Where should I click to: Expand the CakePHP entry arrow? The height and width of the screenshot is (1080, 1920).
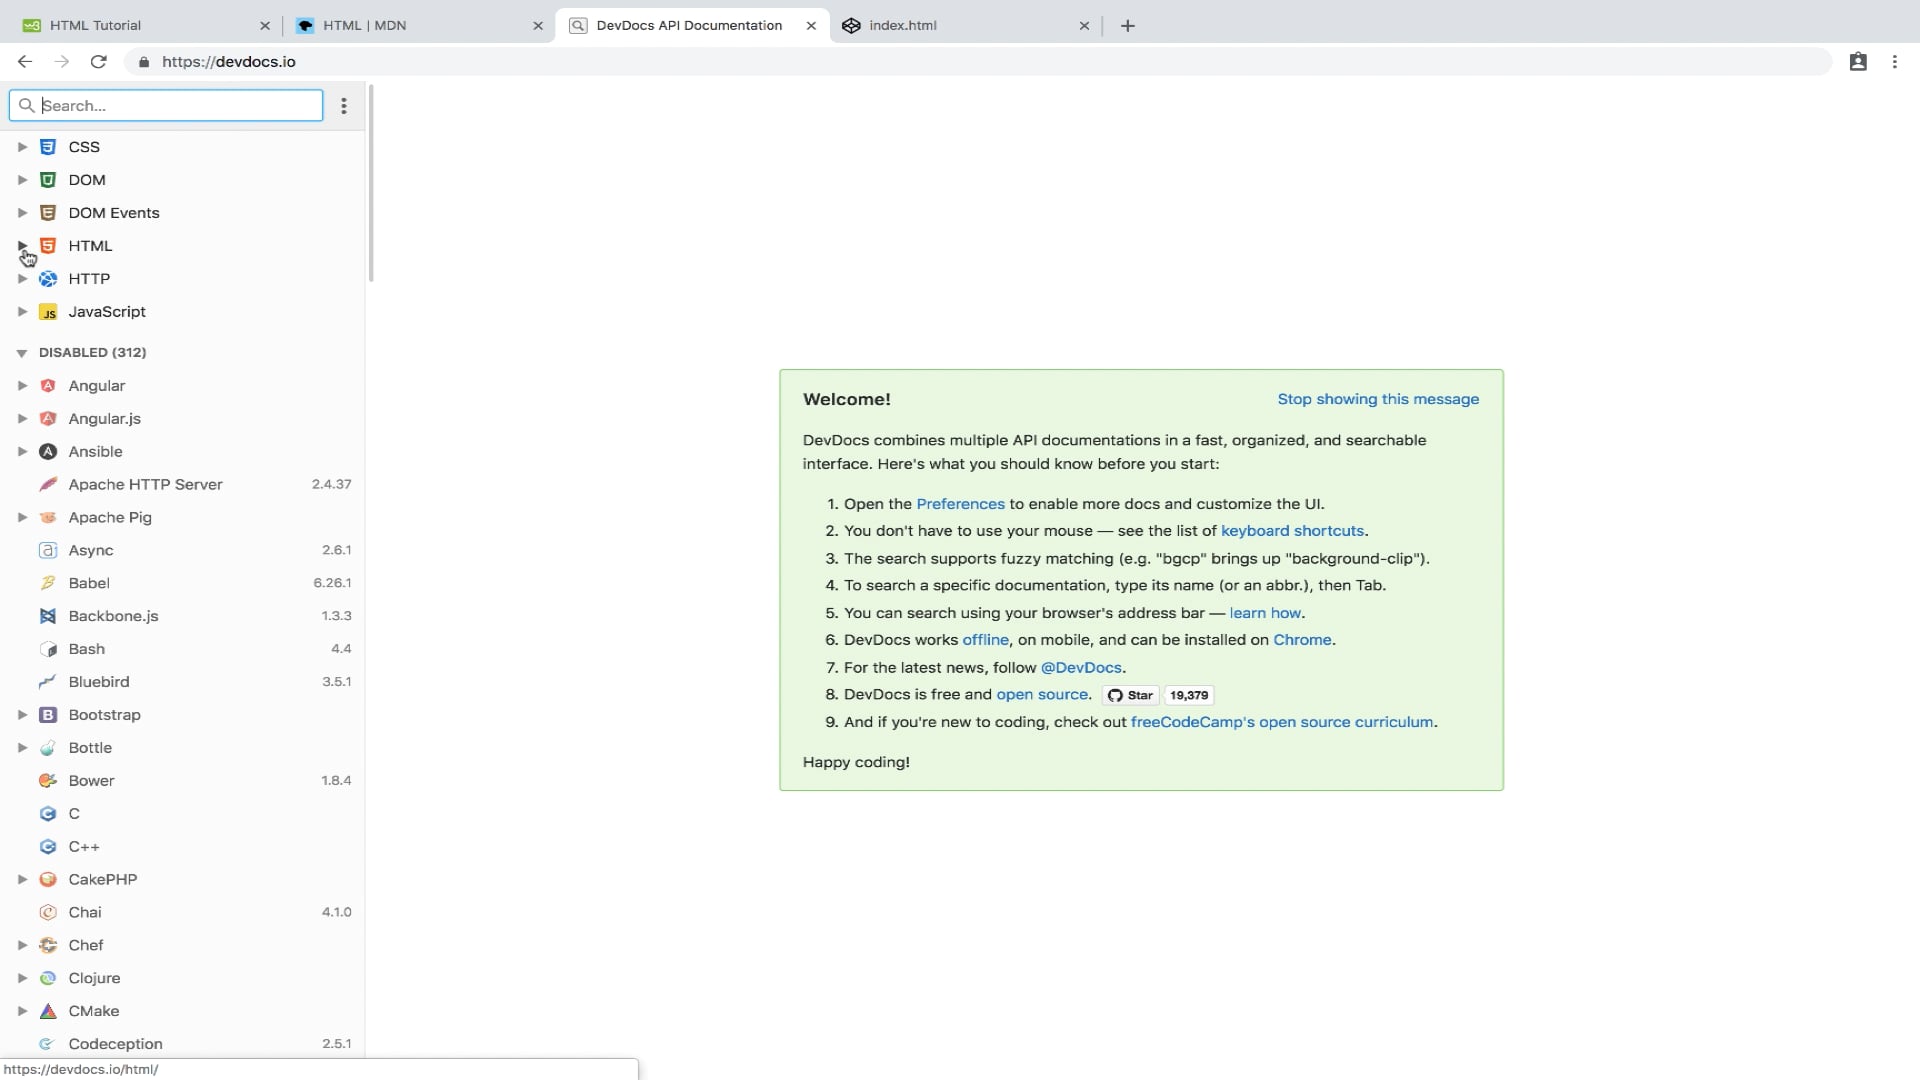coord(22,880)
